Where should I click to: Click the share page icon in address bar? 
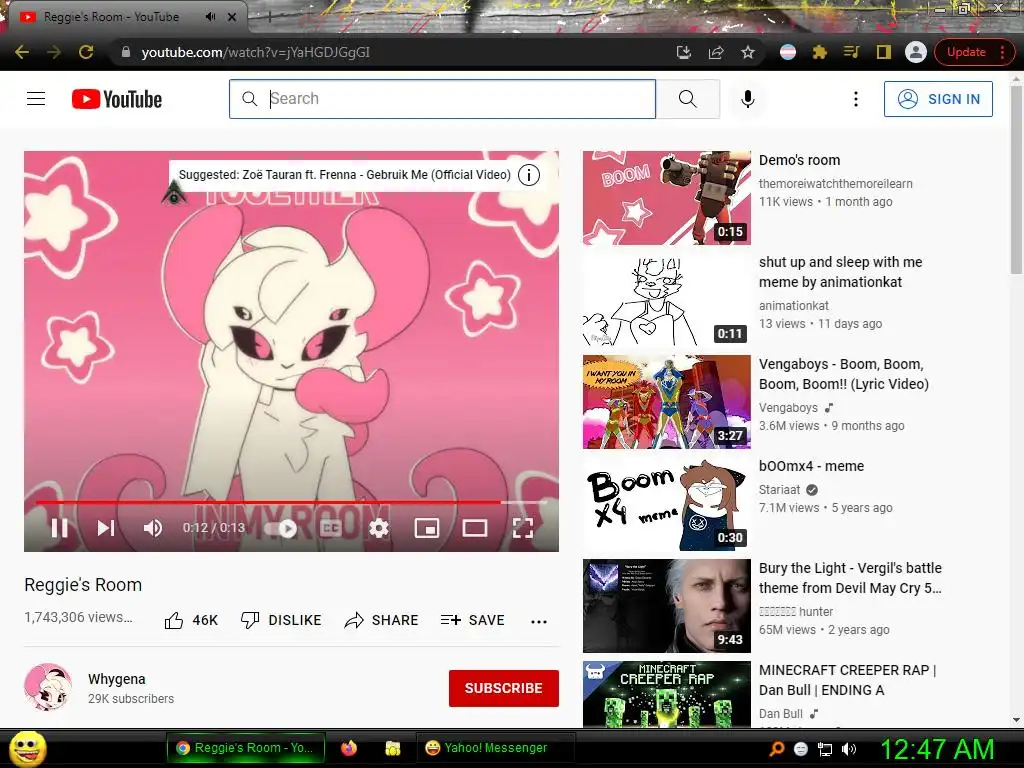coord(716,52)
